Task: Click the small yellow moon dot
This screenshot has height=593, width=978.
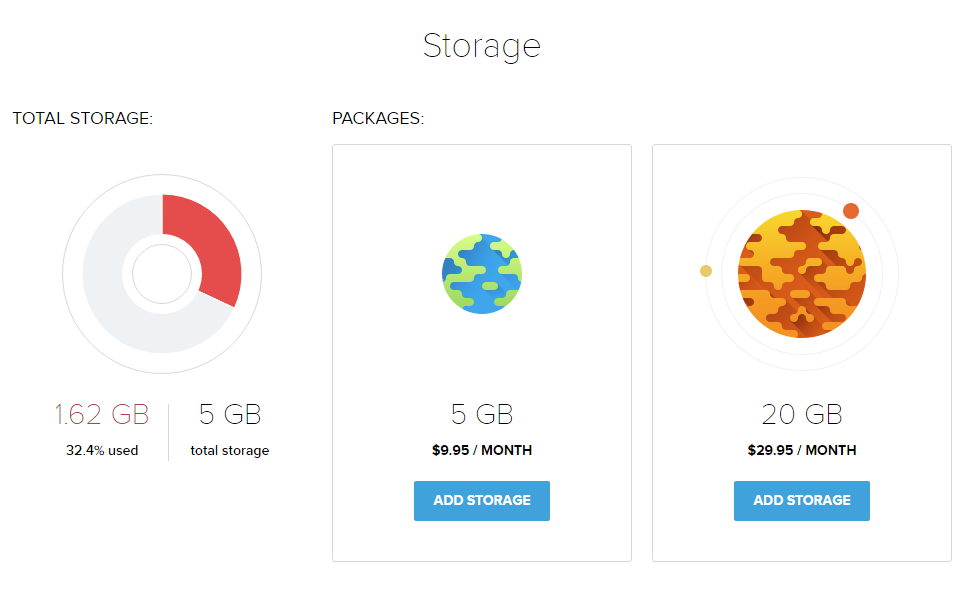Action: coord(706,271)
